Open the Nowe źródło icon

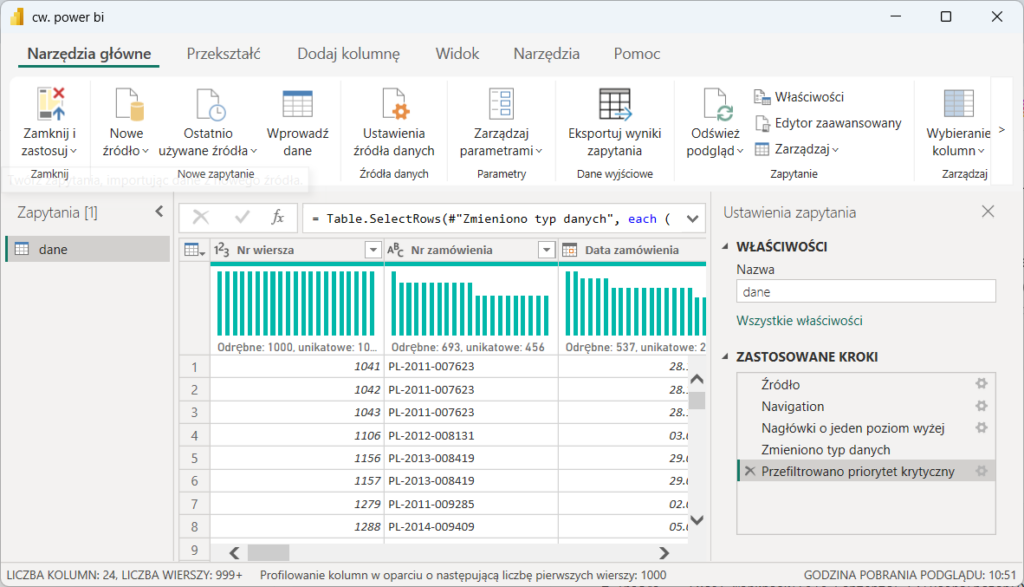(129, 104)
